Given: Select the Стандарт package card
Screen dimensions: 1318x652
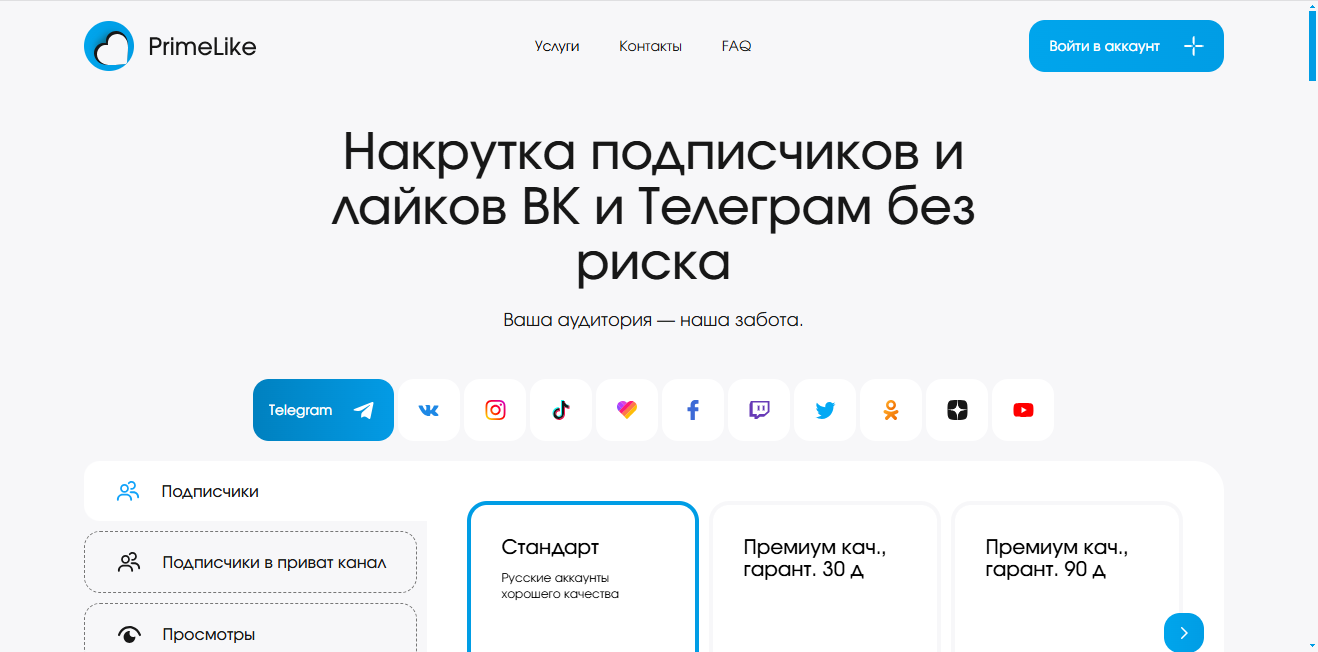Looking at the screenshot, I should 583,577.
